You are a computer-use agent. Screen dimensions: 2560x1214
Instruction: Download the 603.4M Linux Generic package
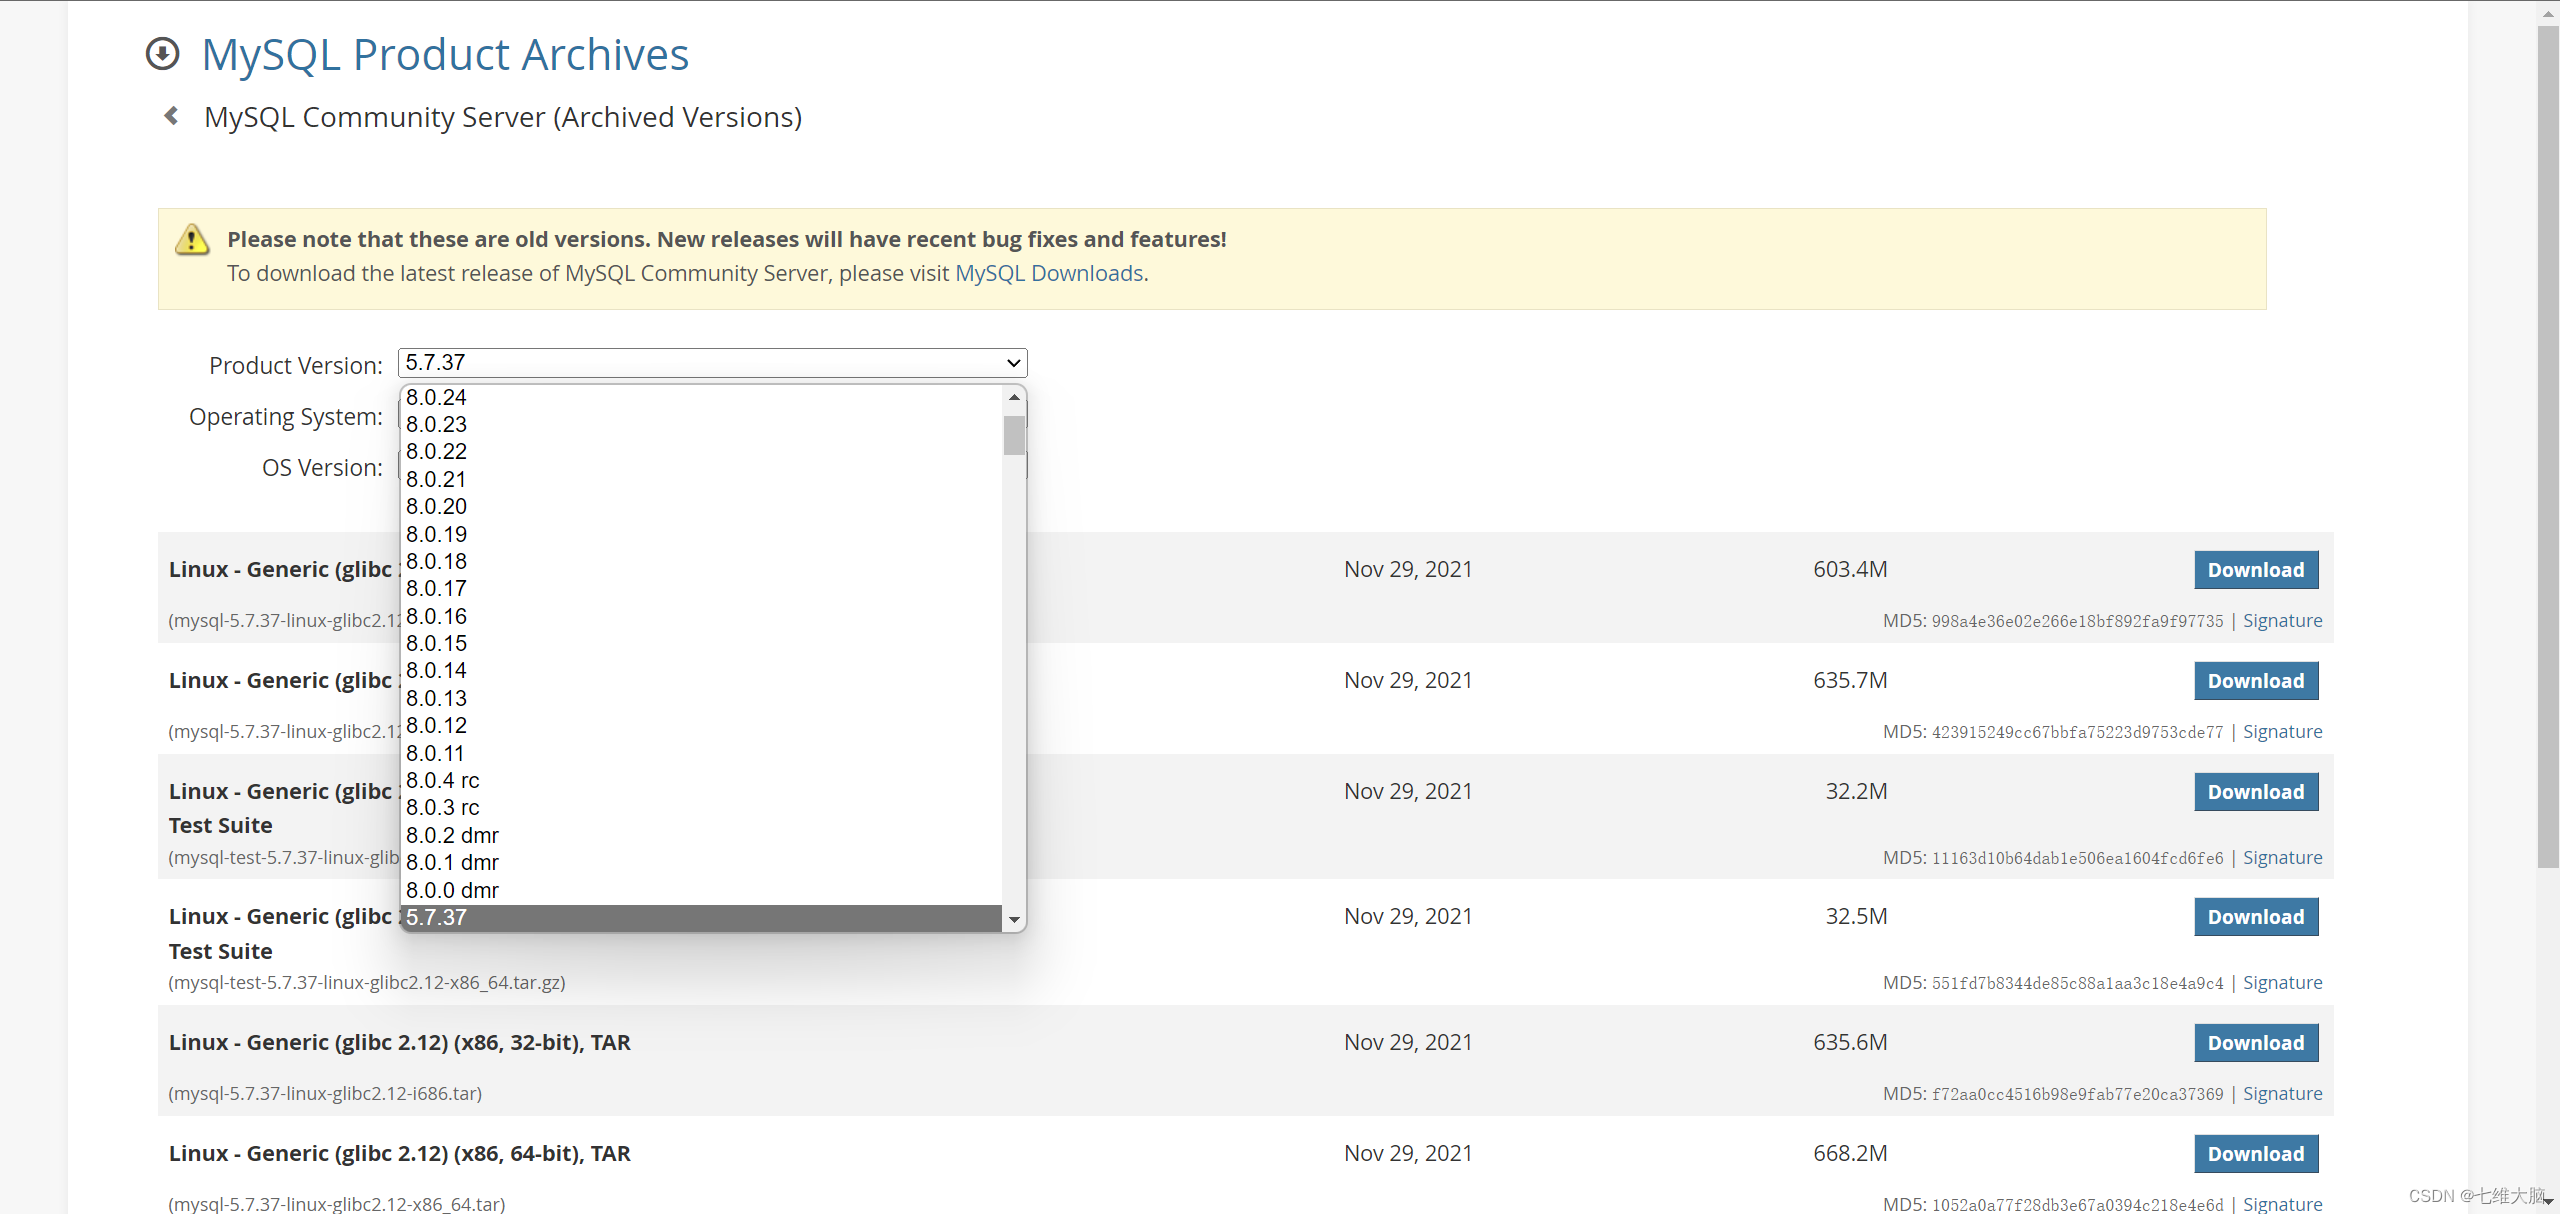[x=2255, y=570]
